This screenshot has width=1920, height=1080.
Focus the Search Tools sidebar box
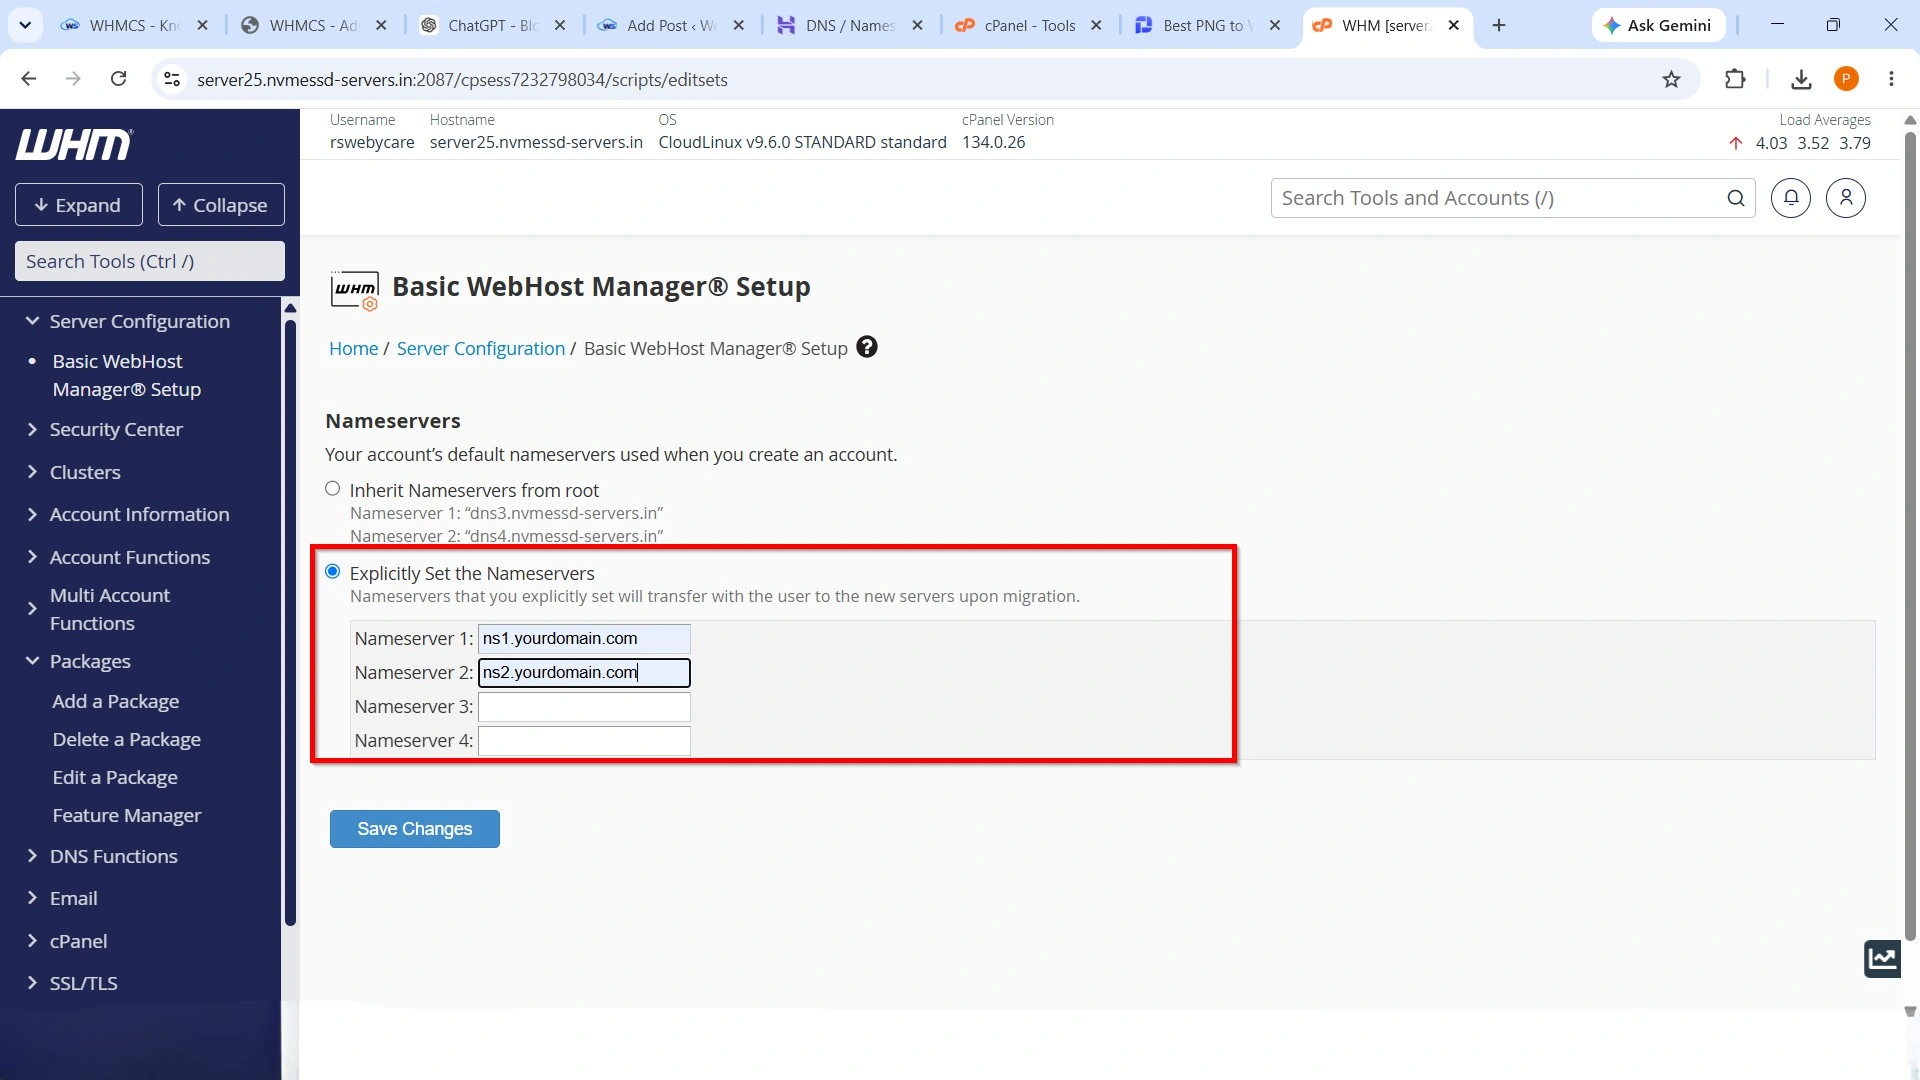tap(150, 261)
